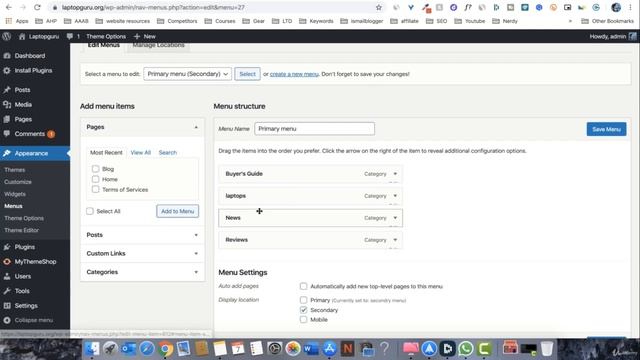Open the MyThemeShop sidebar item
The width and height of the screenshot is (640, 360).
tap(35, 262)
